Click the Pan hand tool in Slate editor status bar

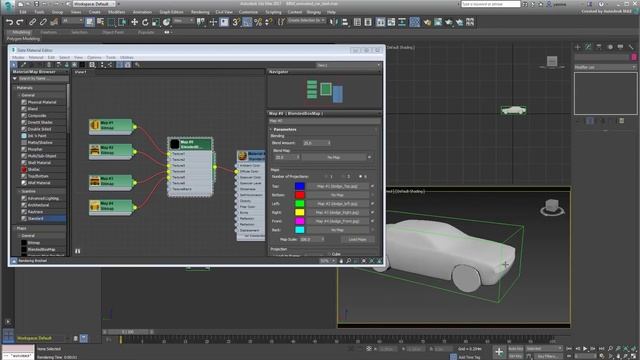coord(341,260)
